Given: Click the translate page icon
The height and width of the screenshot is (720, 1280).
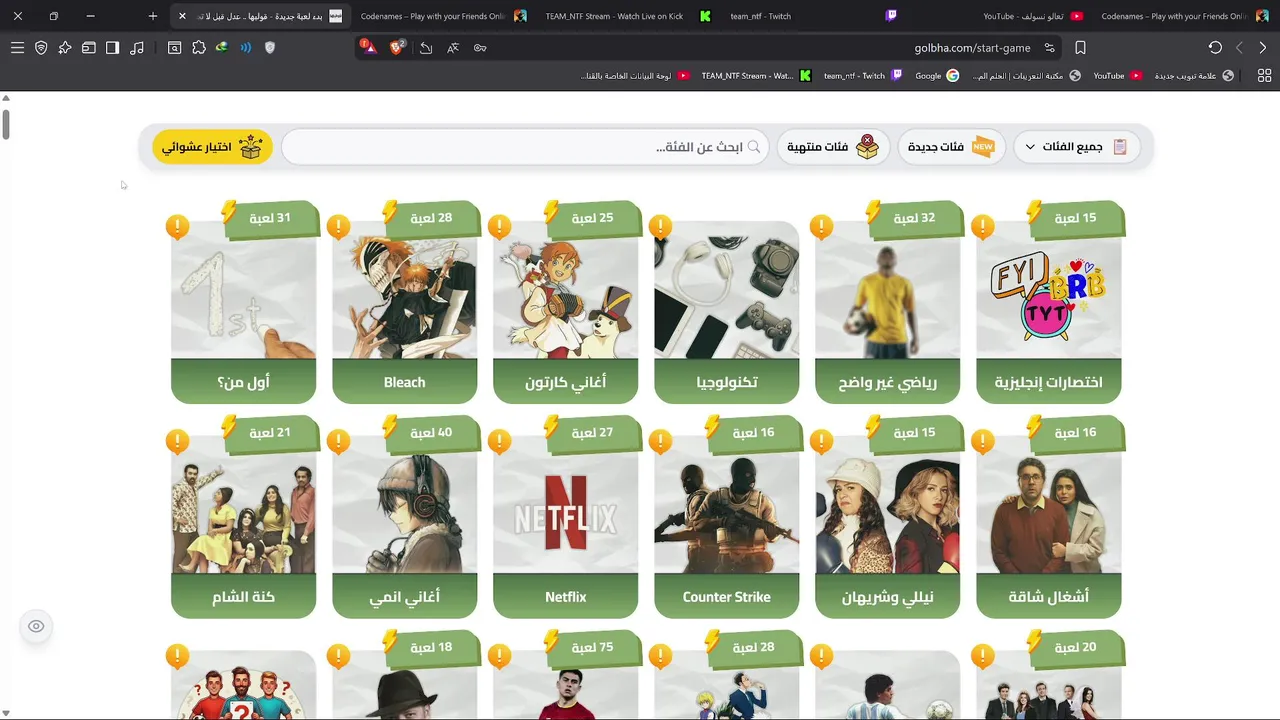Looking at the screenshot, I should tap(453, 48).
